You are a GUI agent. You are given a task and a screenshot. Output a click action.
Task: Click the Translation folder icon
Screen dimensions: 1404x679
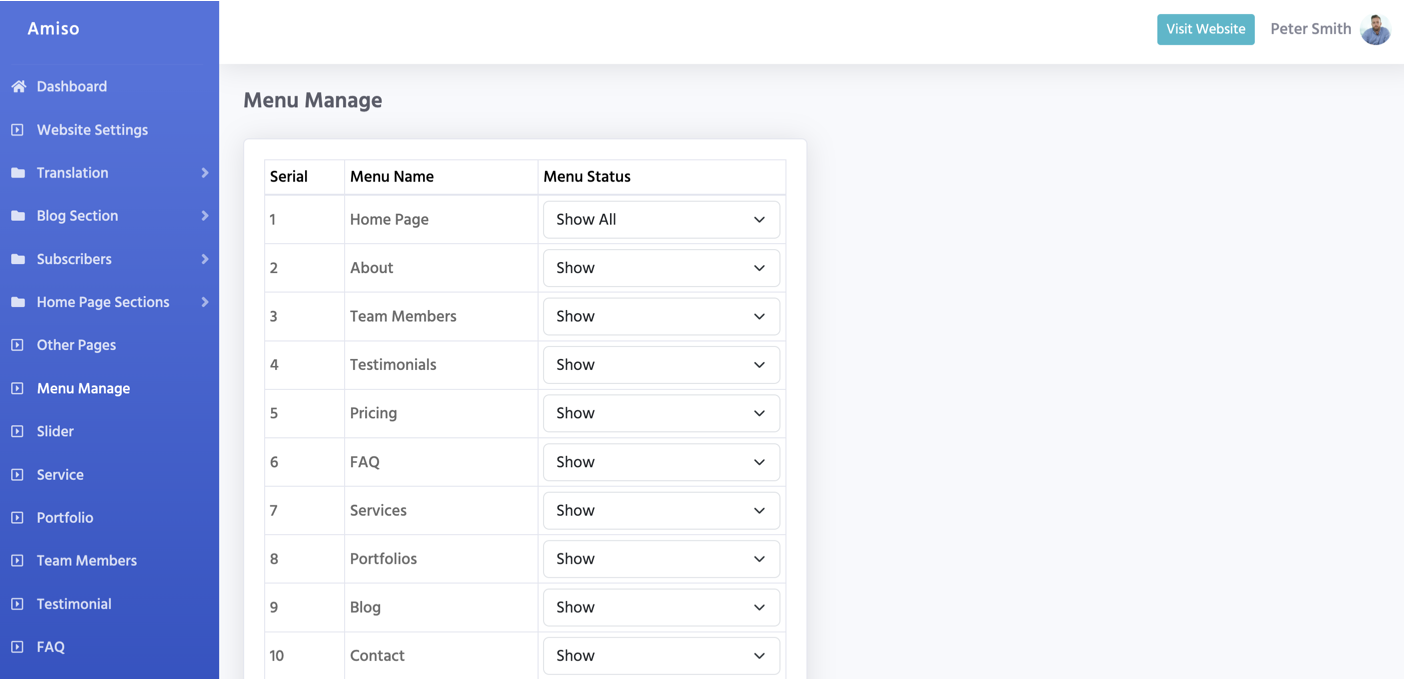18,173
